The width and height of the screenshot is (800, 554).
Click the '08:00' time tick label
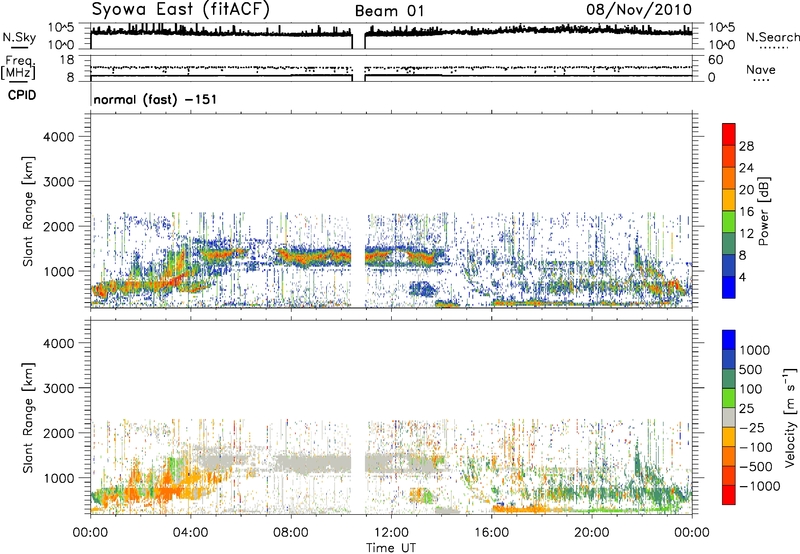tap(291, 533)
